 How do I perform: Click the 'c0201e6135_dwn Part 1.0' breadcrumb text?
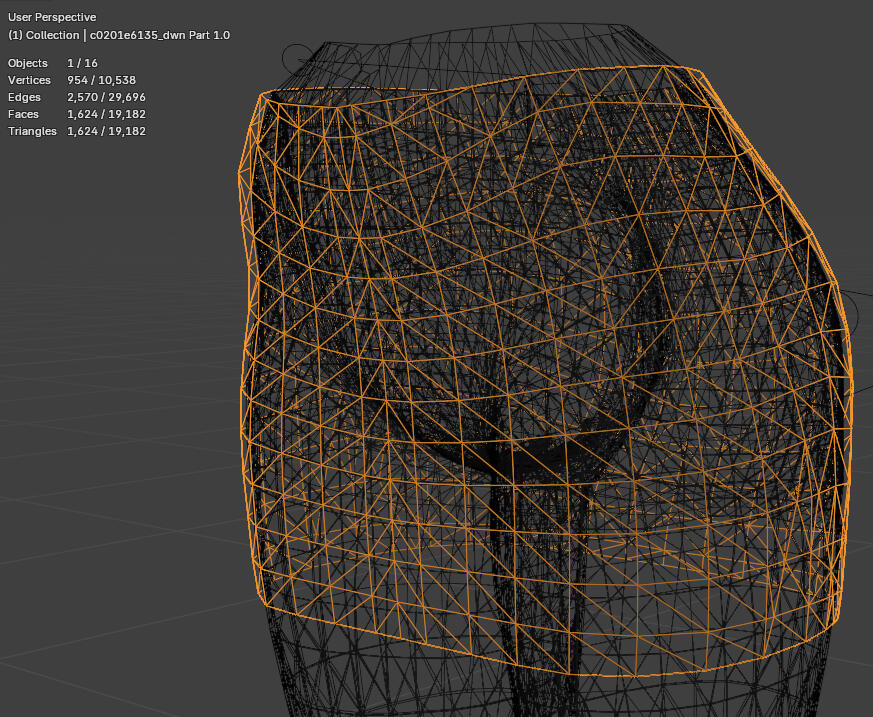(x=160, y=34)
